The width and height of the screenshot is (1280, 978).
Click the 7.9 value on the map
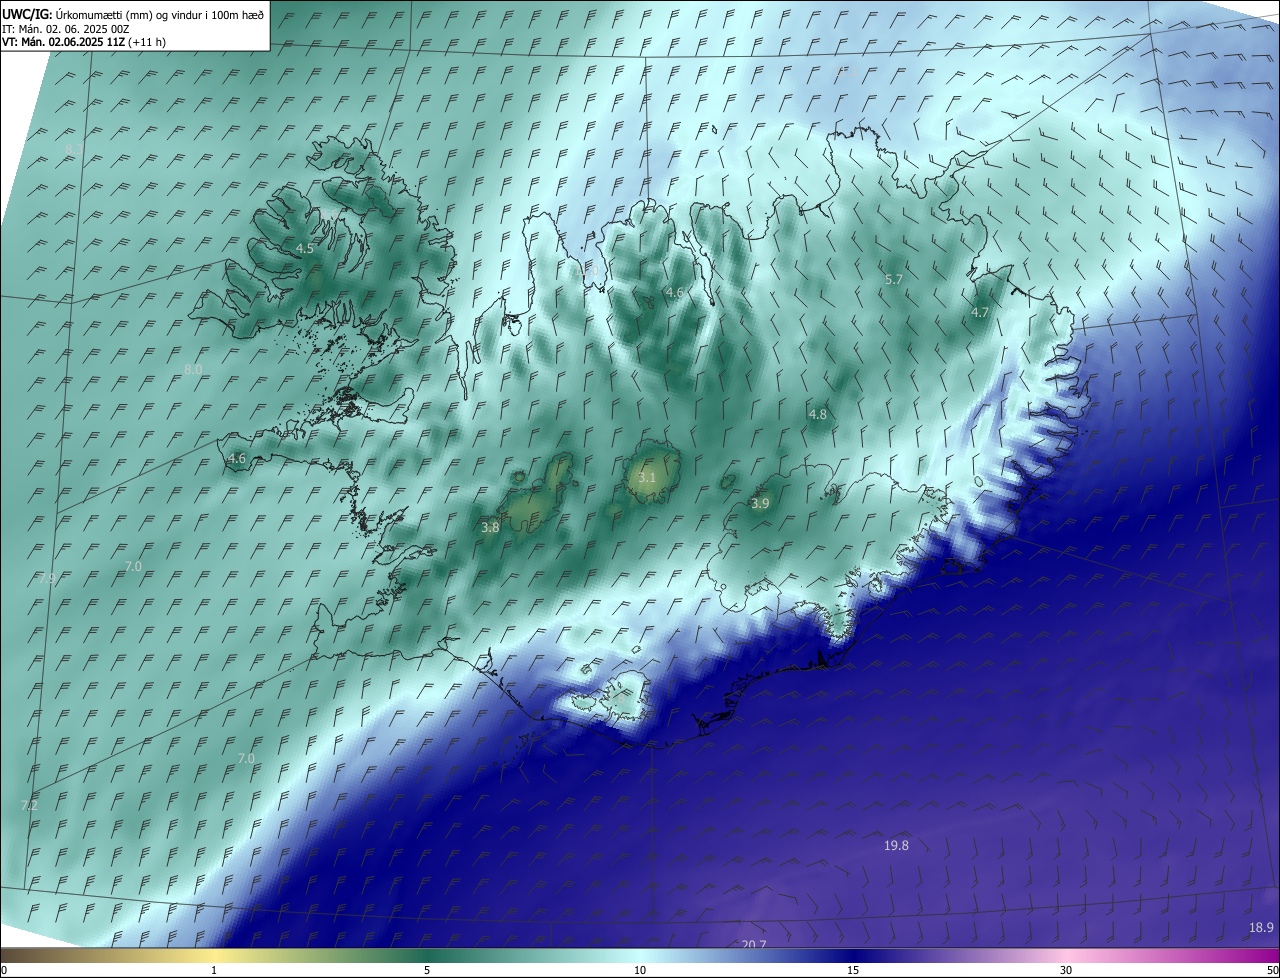(47, 578)
